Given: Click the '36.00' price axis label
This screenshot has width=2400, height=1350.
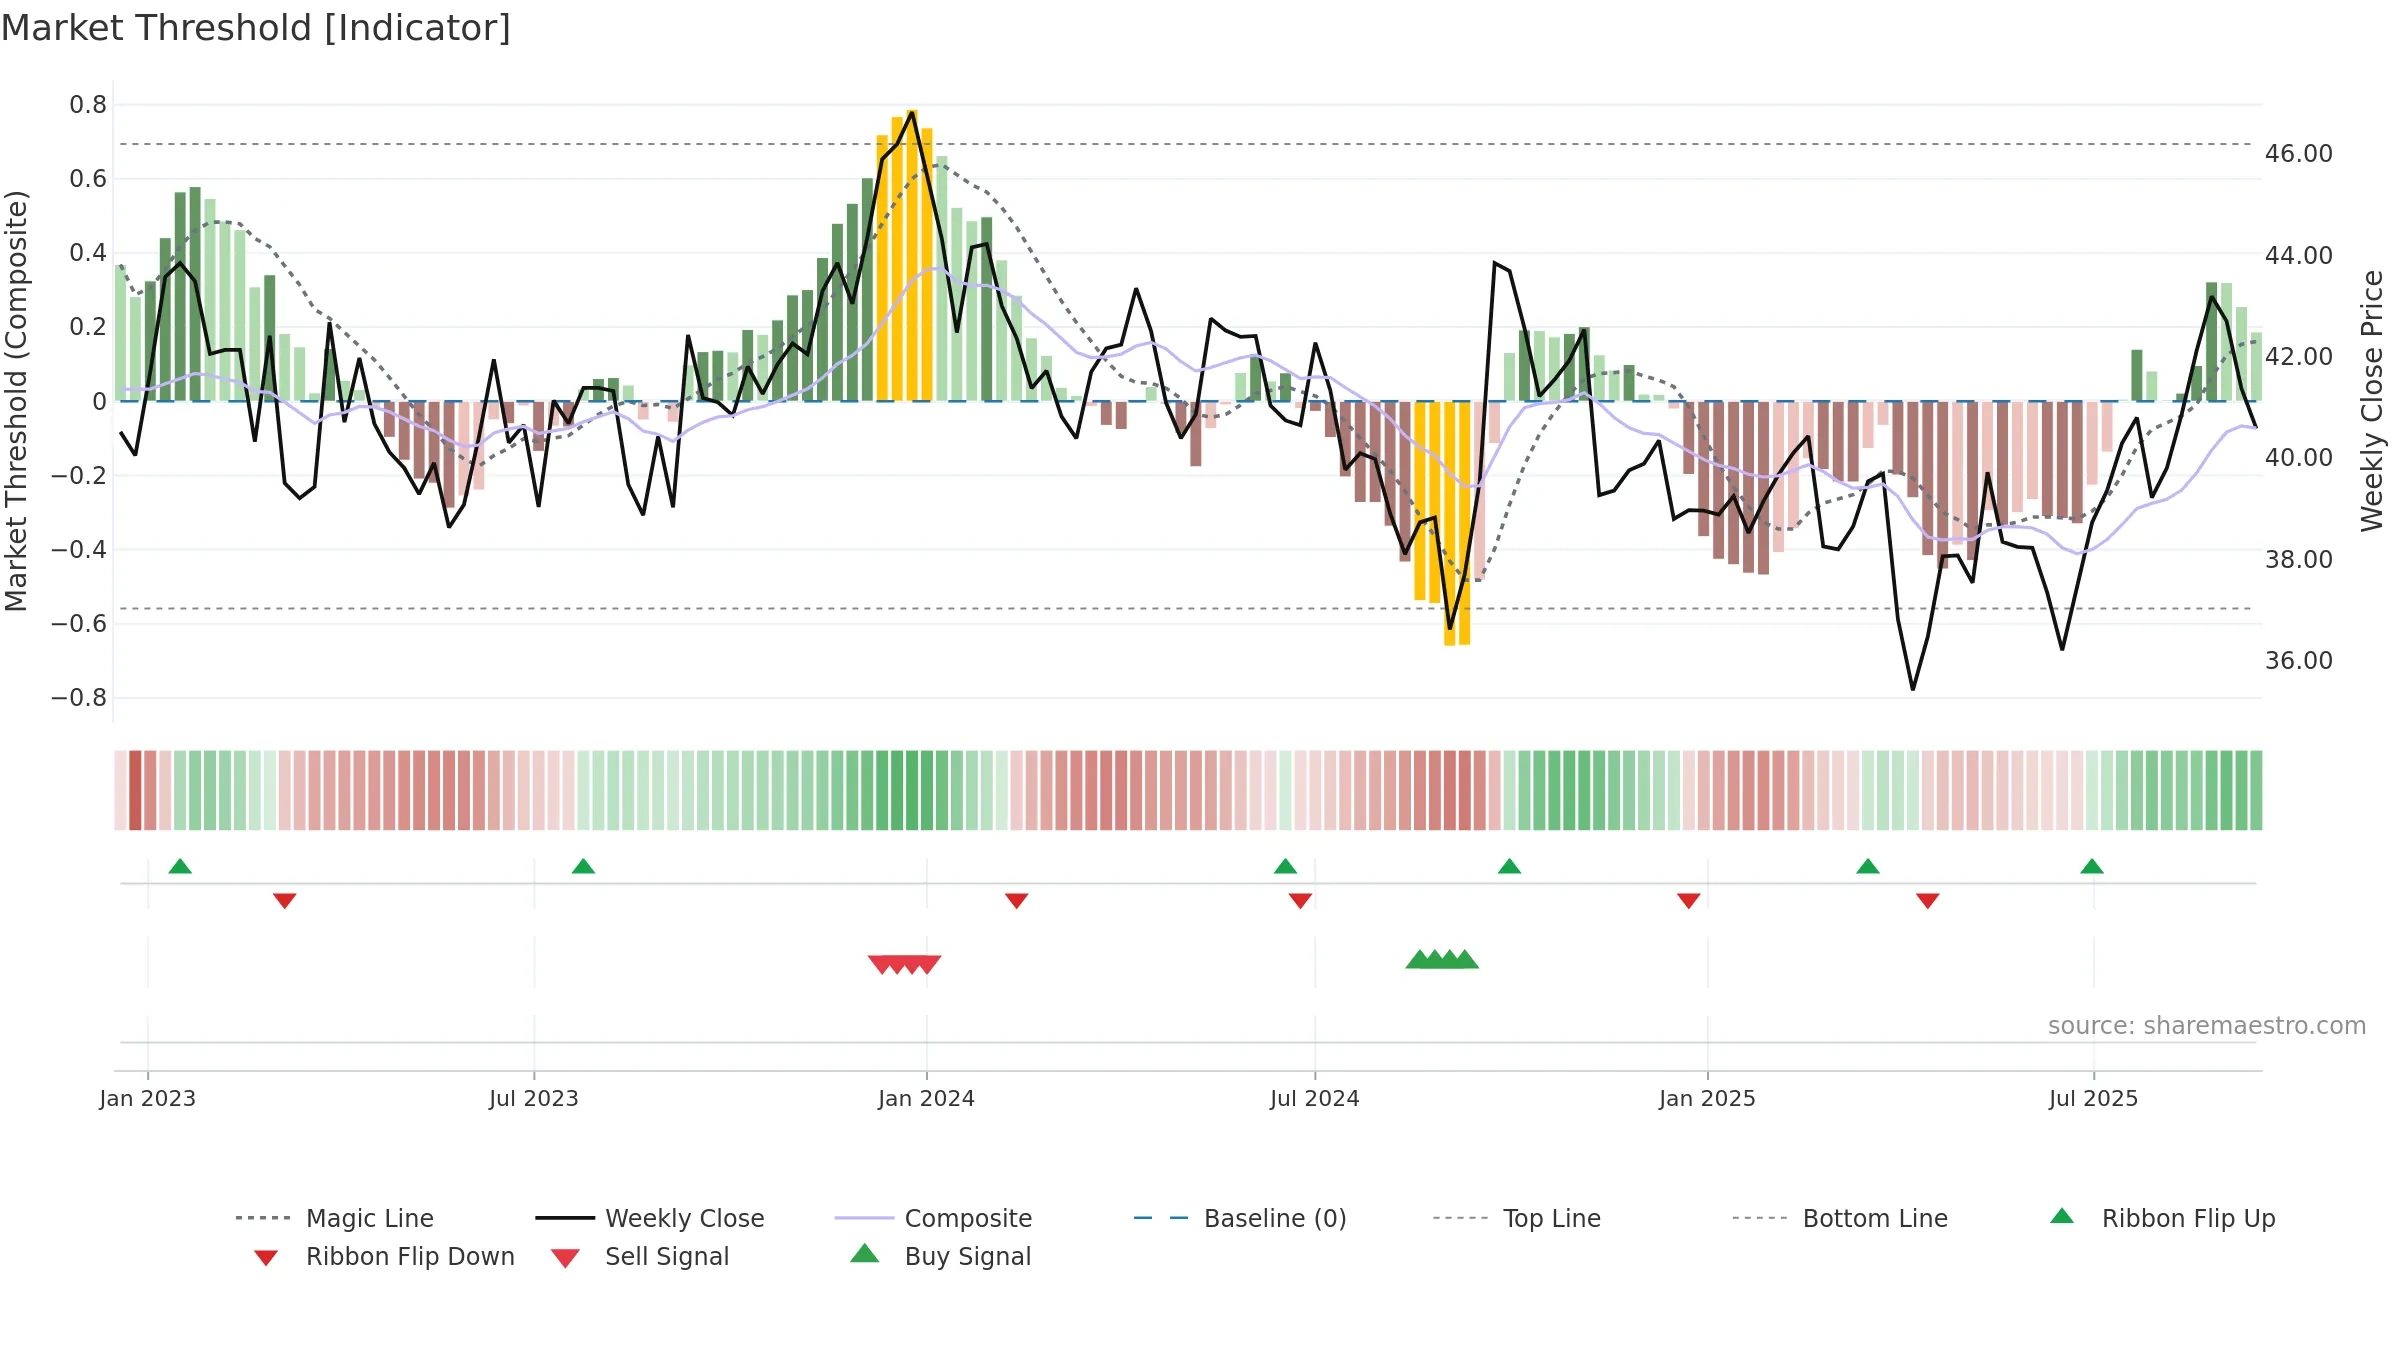Looking at the screenshot, I should (2298, 661).
